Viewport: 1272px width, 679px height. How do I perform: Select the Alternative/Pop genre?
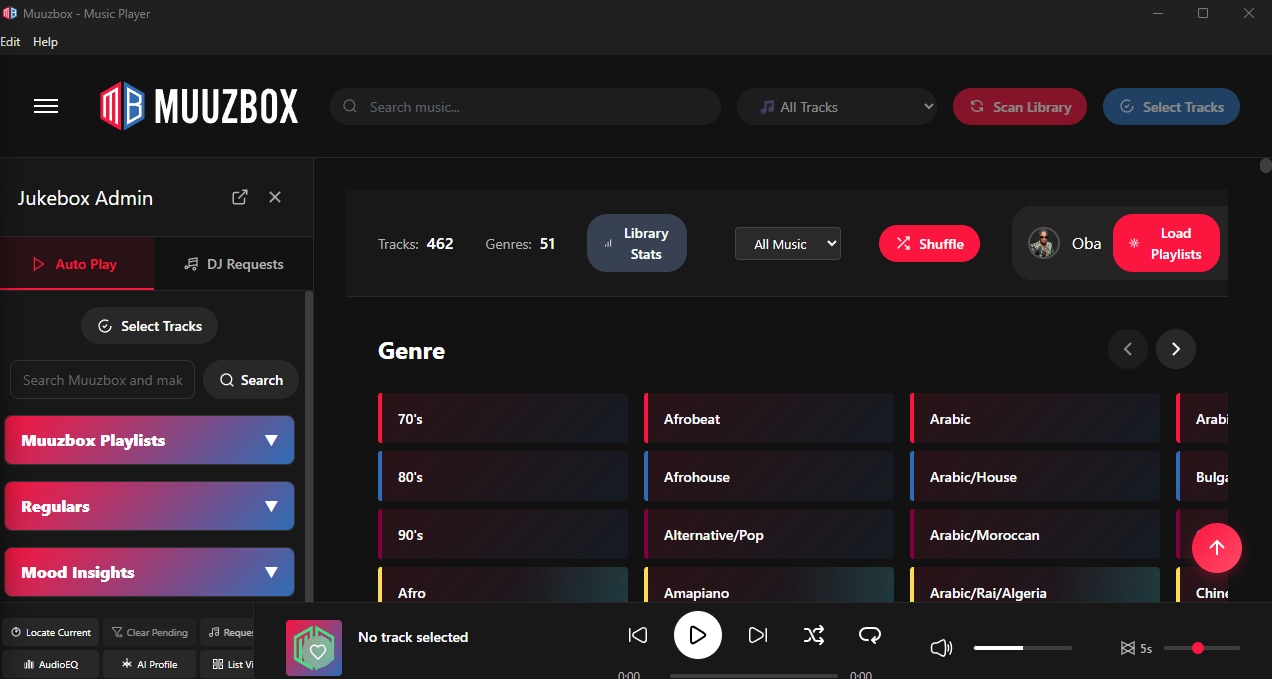click(x=769, y=535)
